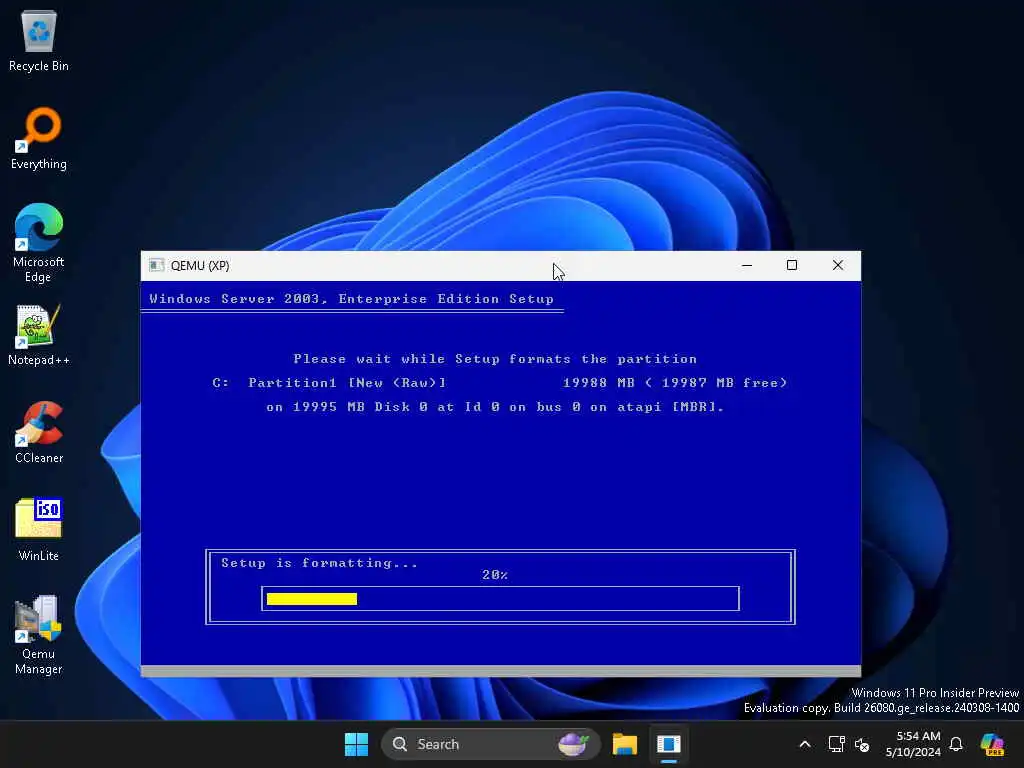Screen dimensions: 1024x768
Task: Expand the hidden system tray icons chevron
Action: click(805, 744)
